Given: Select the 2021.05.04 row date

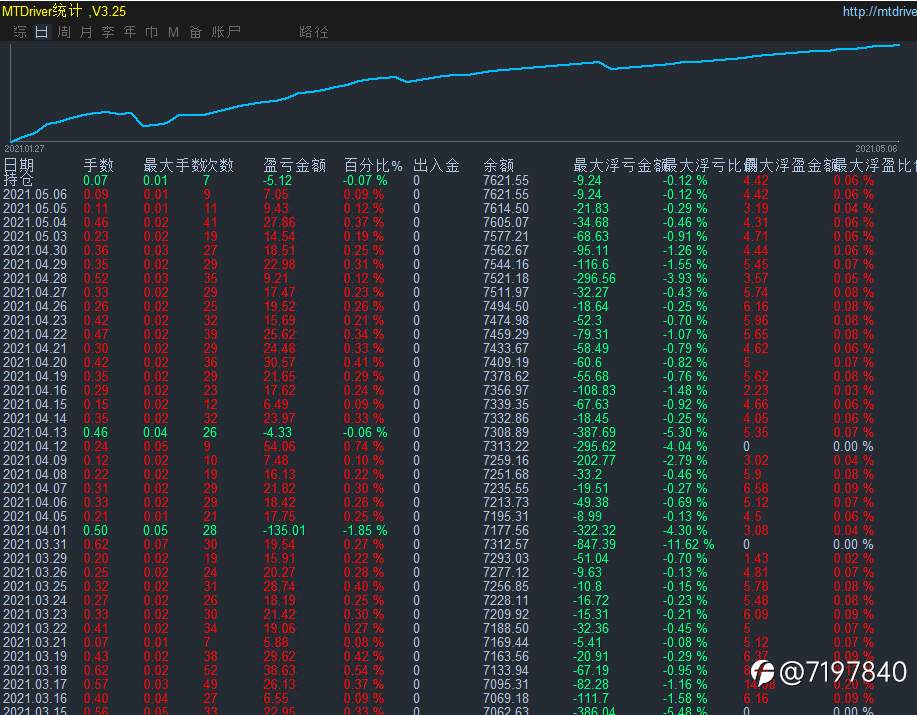Looking at the screenshot, I should (35, 222).
